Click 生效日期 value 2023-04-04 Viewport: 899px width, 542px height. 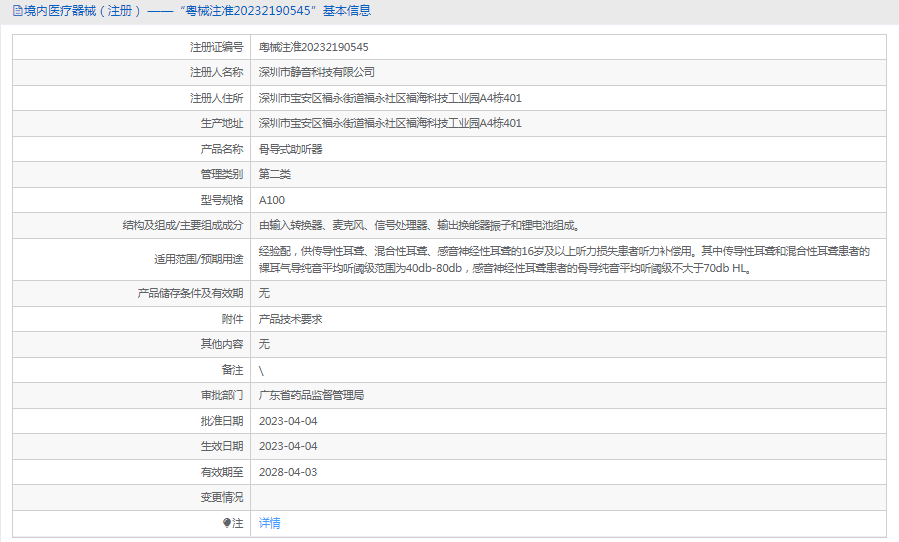288,446
